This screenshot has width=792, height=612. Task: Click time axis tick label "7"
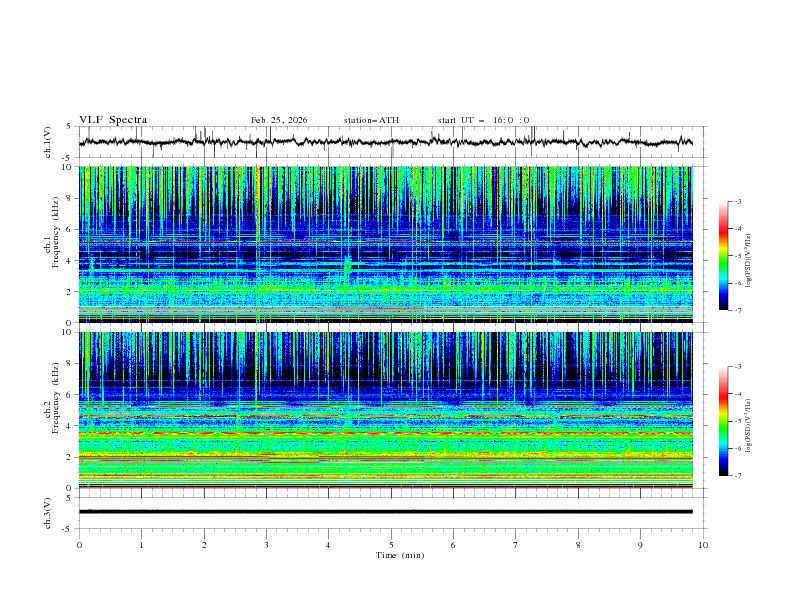click(x=516, y=545)
